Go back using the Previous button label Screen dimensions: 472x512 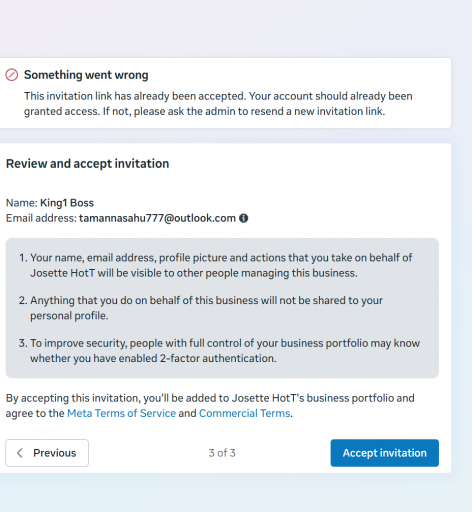pyautogui.click(x=55, y=453)
